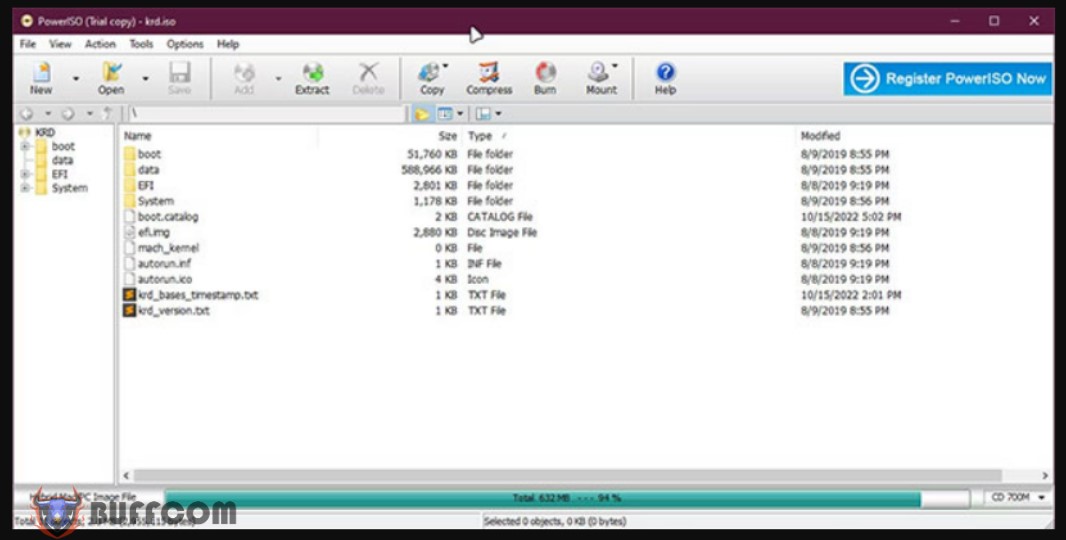1066x540 pixels.
Task: Click the Extract toolbar icon
Action: coord(312,78)
